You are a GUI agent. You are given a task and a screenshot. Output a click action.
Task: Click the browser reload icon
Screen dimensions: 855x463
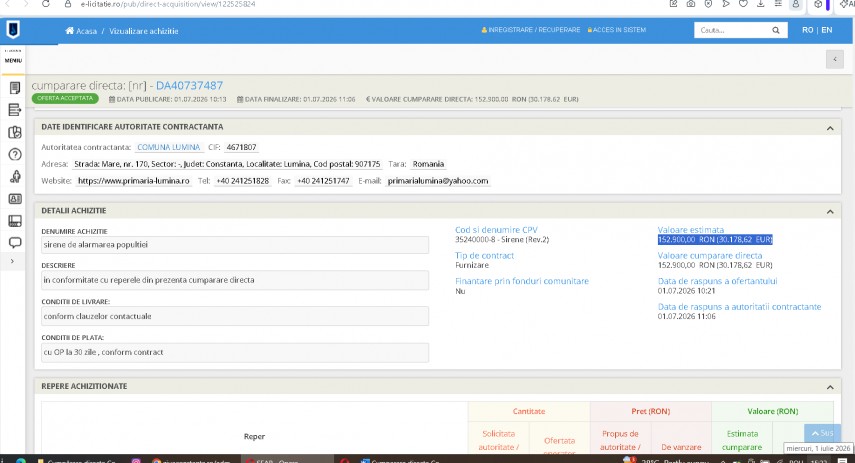[x=46, y=4]
